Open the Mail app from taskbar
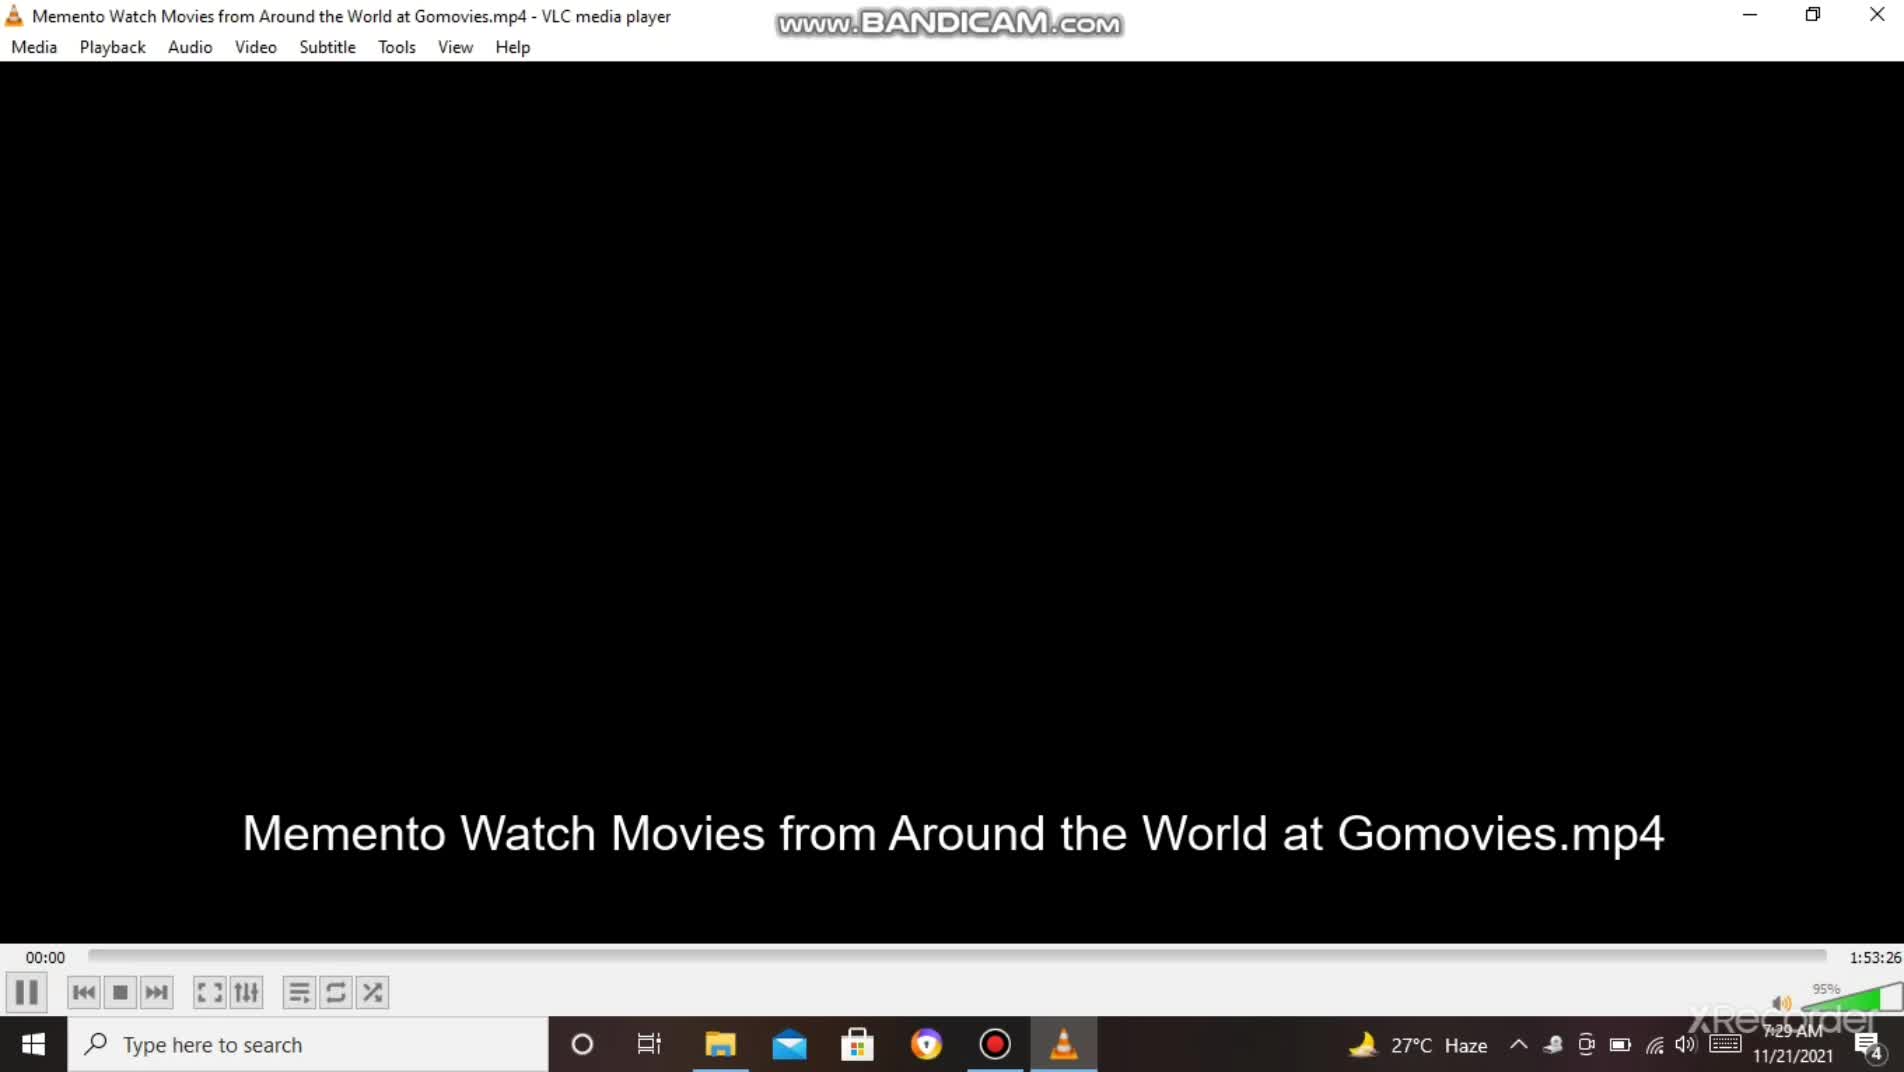This screenshot has height=1072, width=1904. (789, 1044)
